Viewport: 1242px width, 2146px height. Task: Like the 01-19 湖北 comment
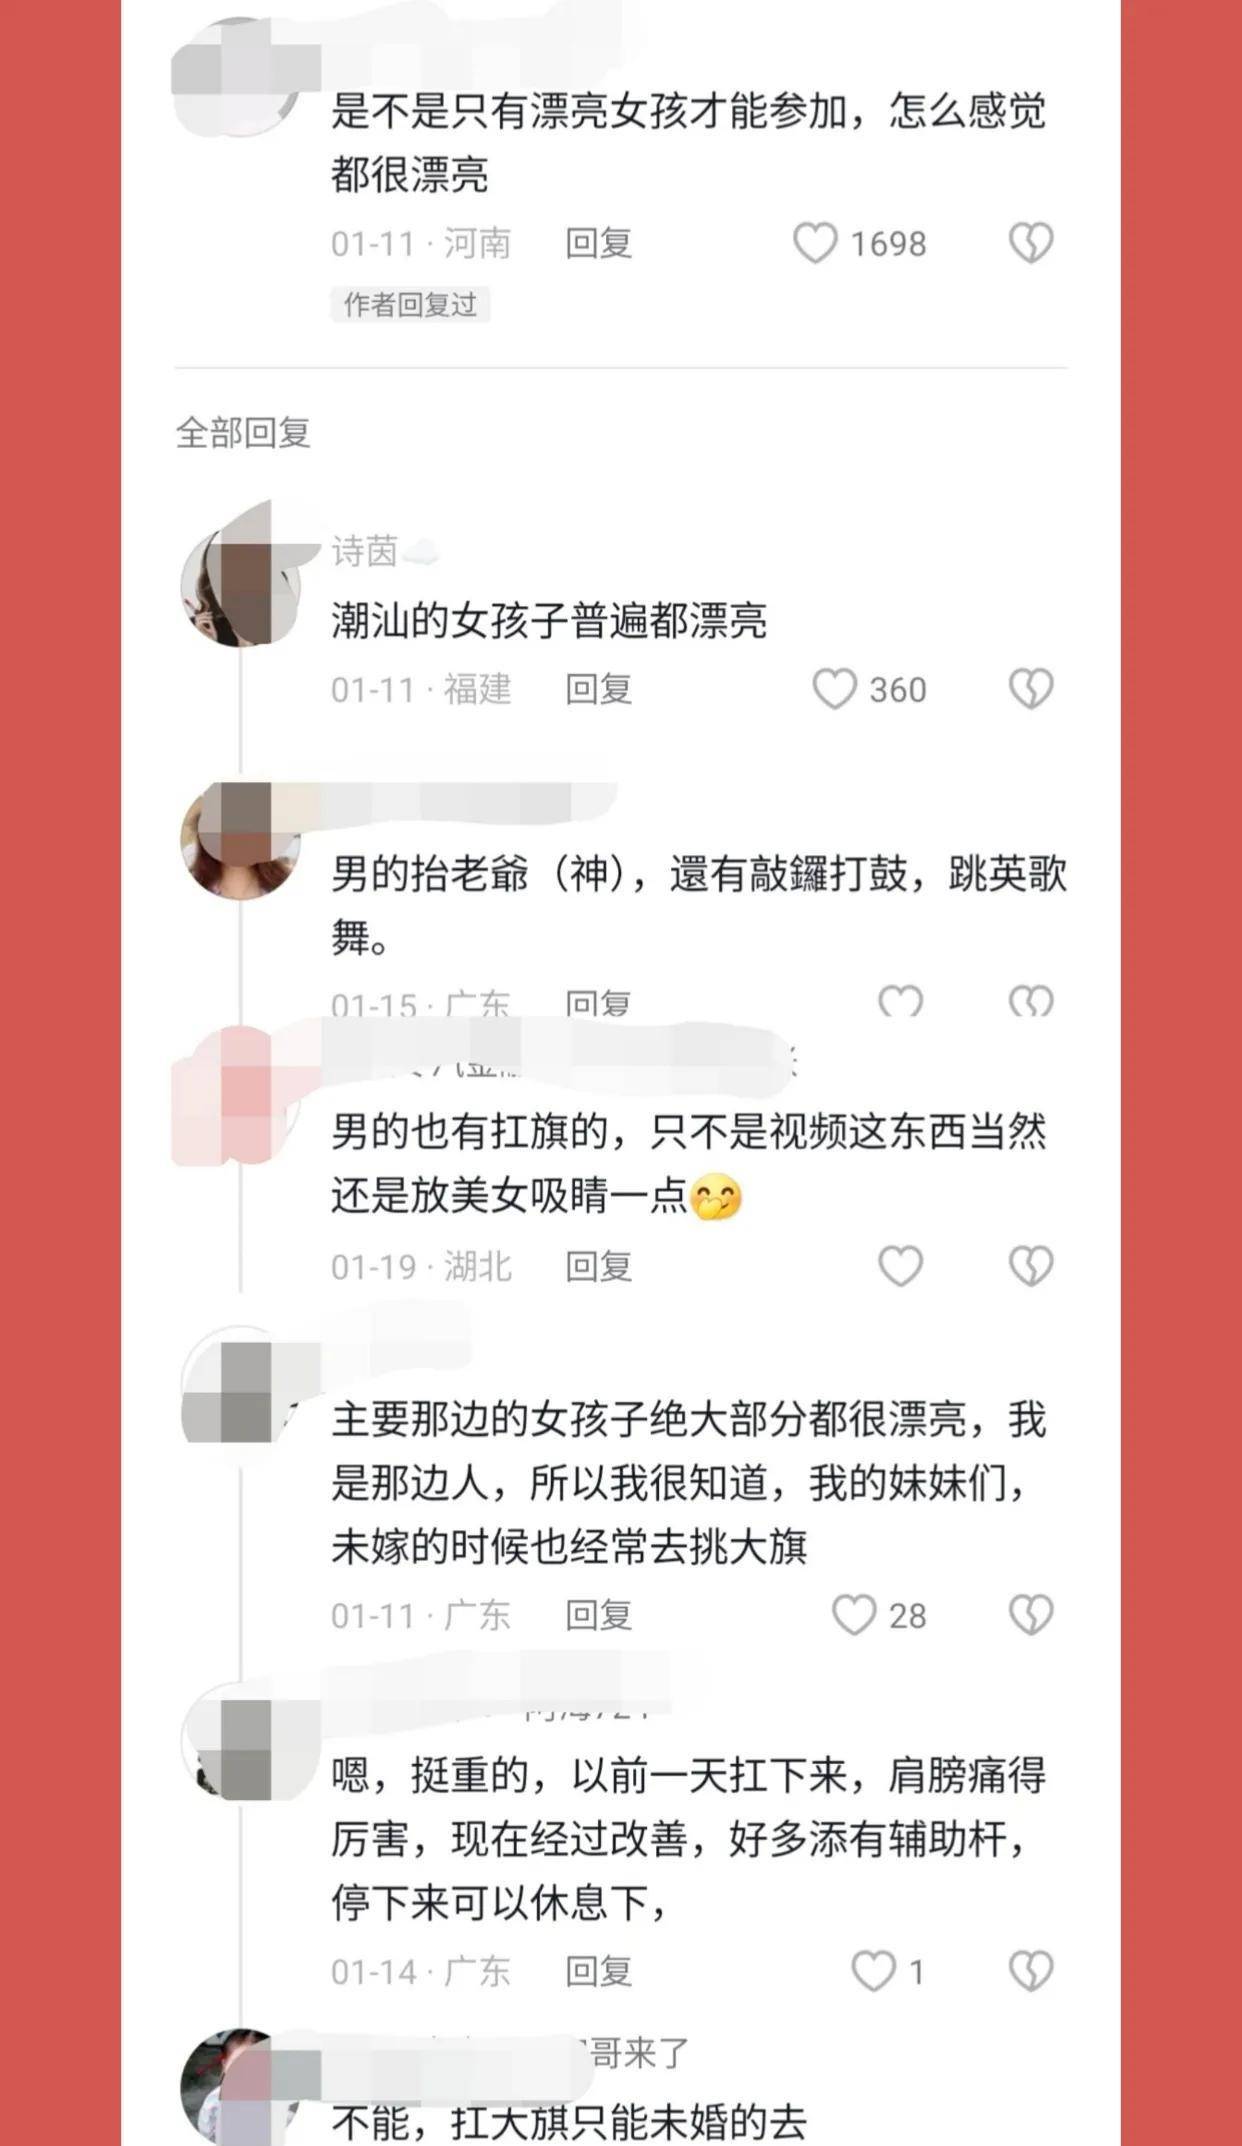coord(900,1266)
